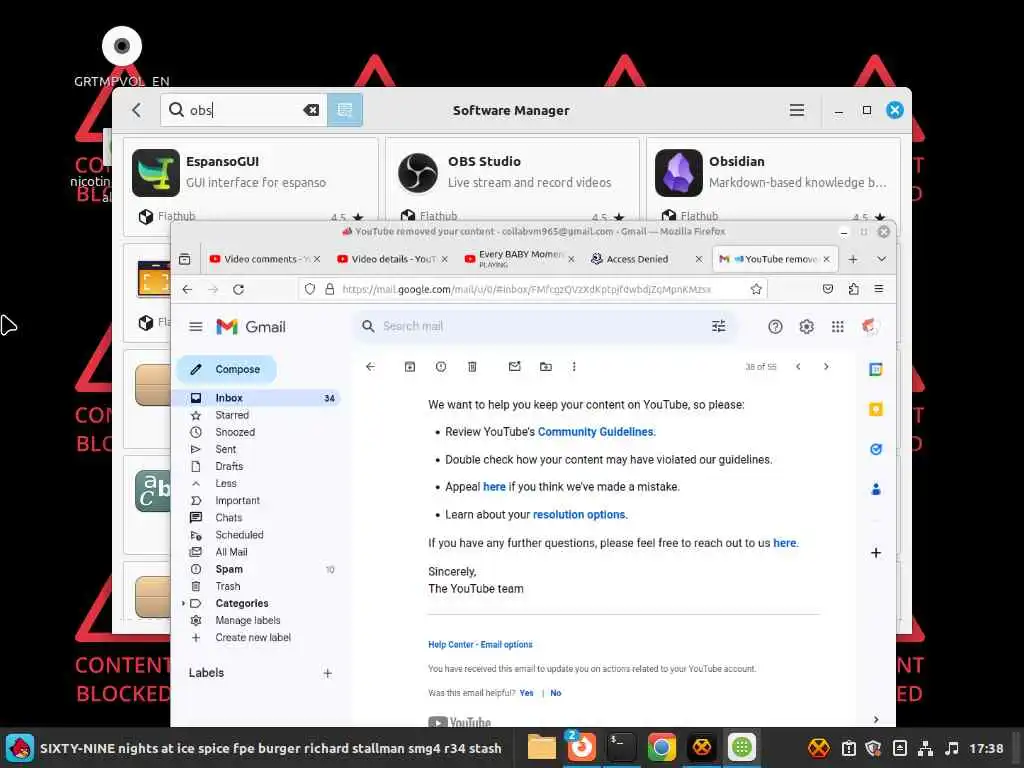
Task: Click the Gmail logo
Action: point(251,327)
